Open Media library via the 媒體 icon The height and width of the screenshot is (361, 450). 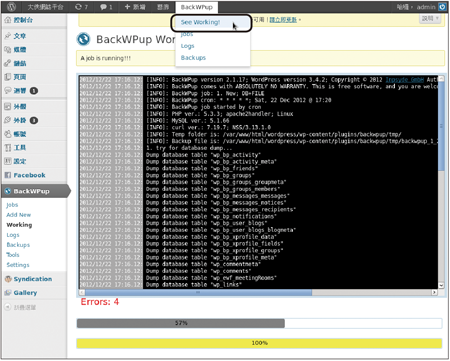(x=8, y=49)
